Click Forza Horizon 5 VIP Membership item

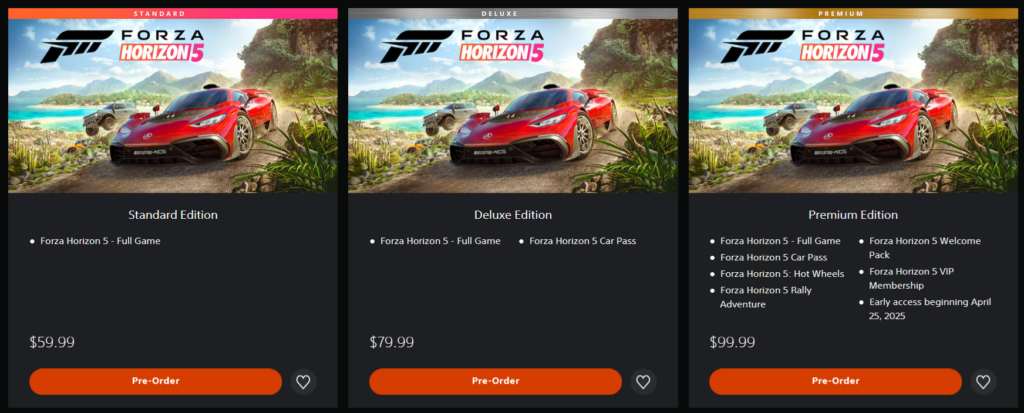[911, 278]
